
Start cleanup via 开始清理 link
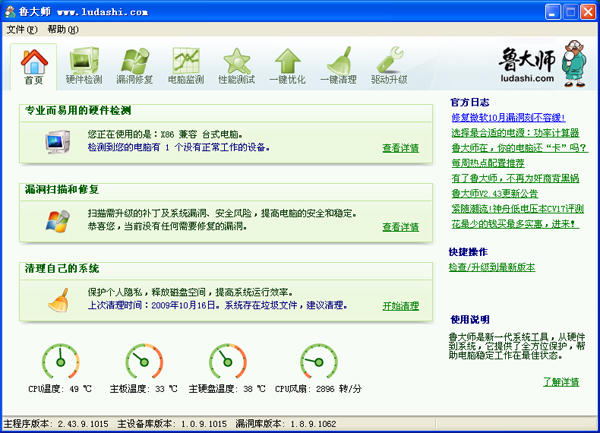pos(400,306)
